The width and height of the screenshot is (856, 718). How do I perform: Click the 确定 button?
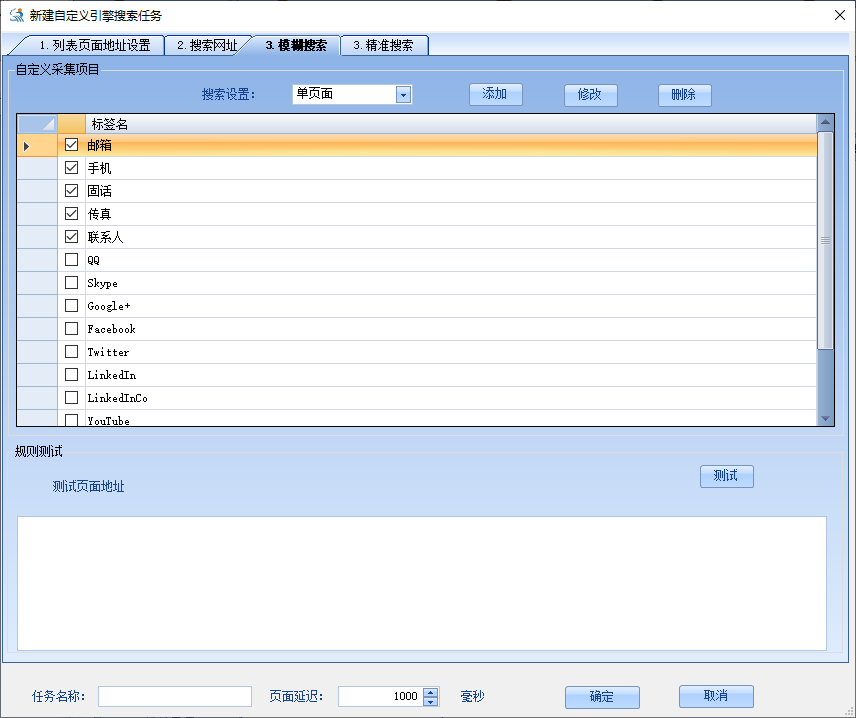coord(602,697)
